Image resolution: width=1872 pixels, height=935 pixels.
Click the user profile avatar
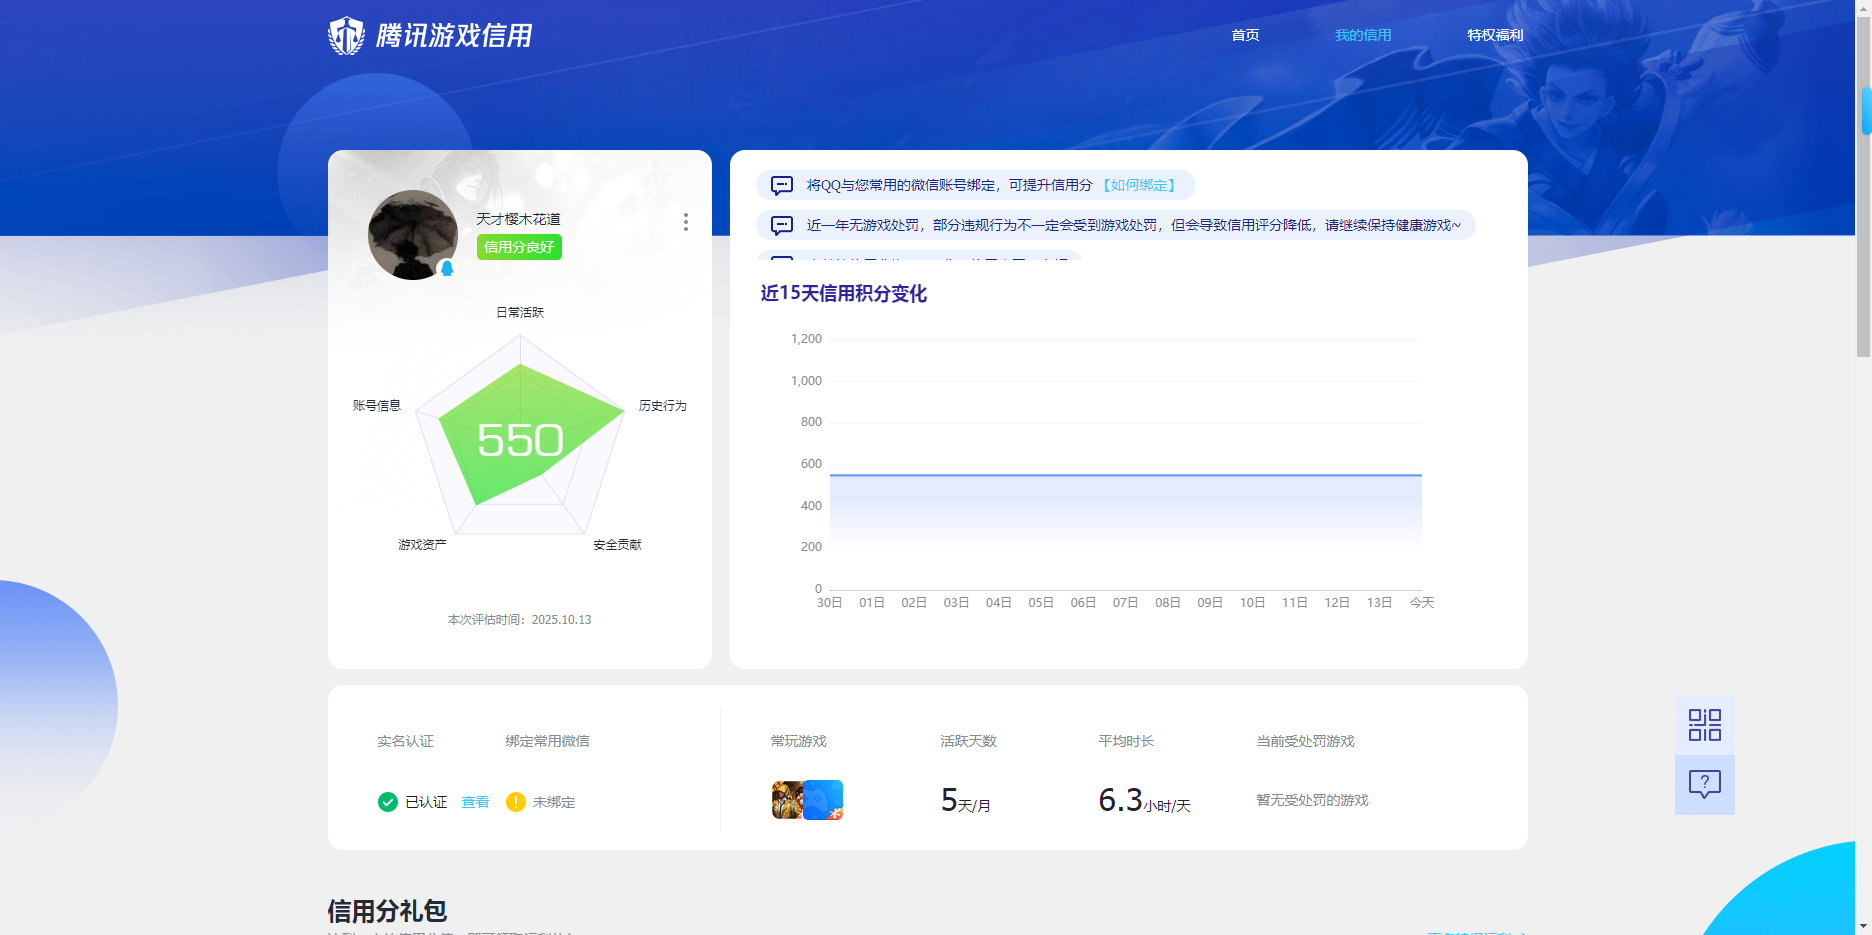[412, 234]
